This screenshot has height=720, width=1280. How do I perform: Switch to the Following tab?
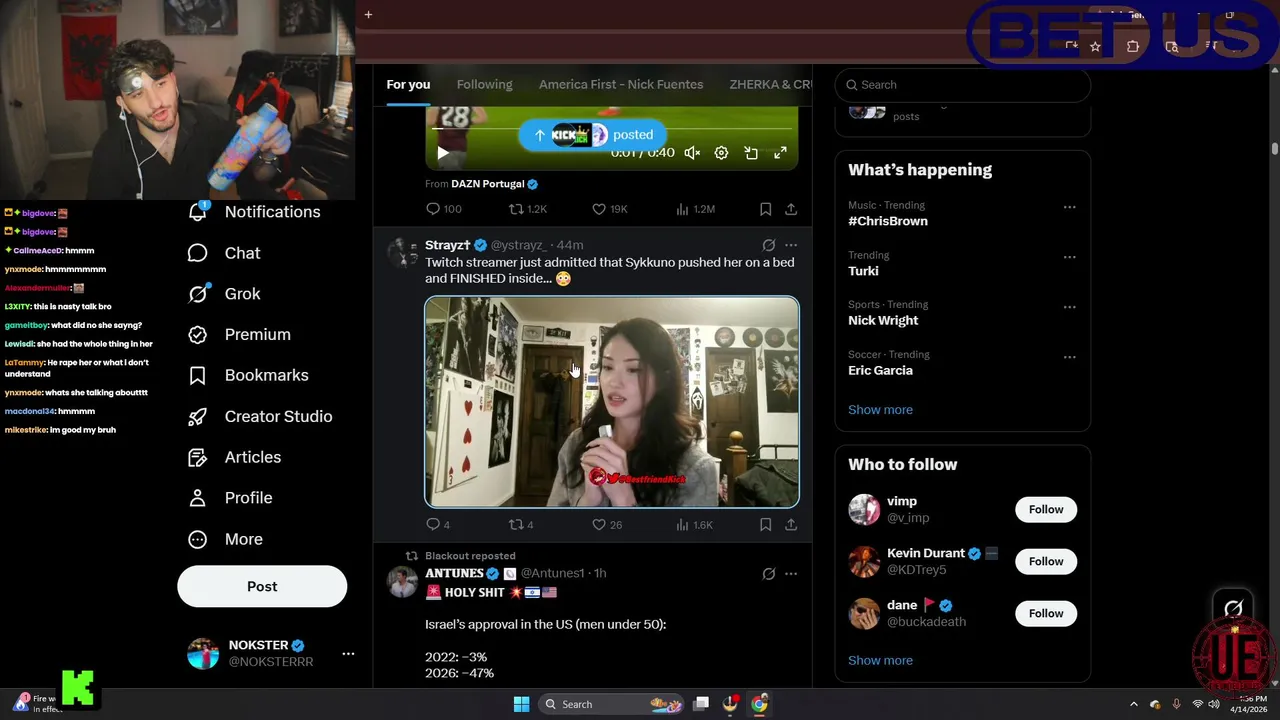(484, 85)
